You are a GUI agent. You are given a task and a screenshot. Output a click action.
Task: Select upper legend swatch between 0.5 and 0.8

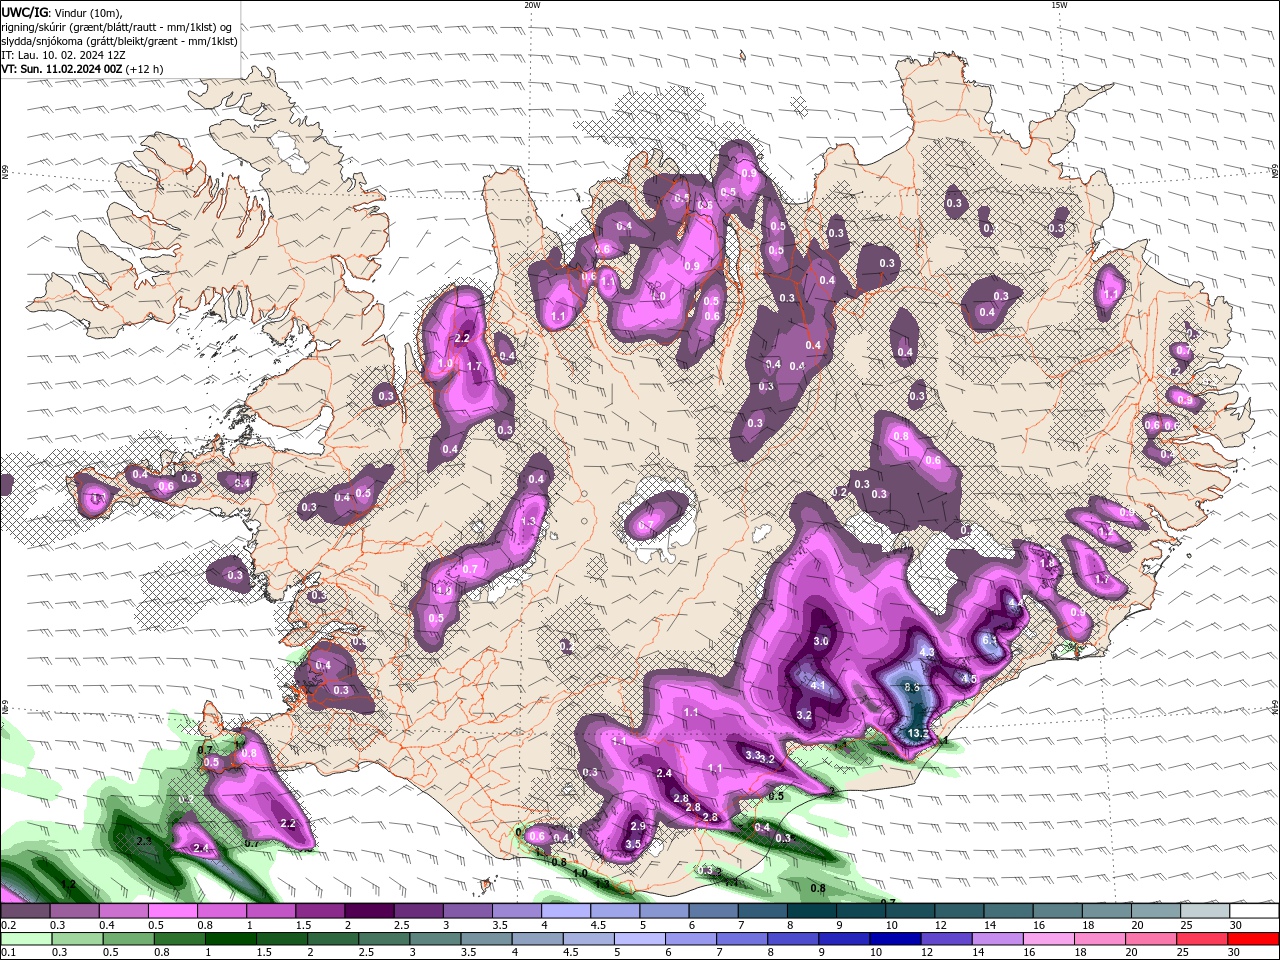pos(172,911)
